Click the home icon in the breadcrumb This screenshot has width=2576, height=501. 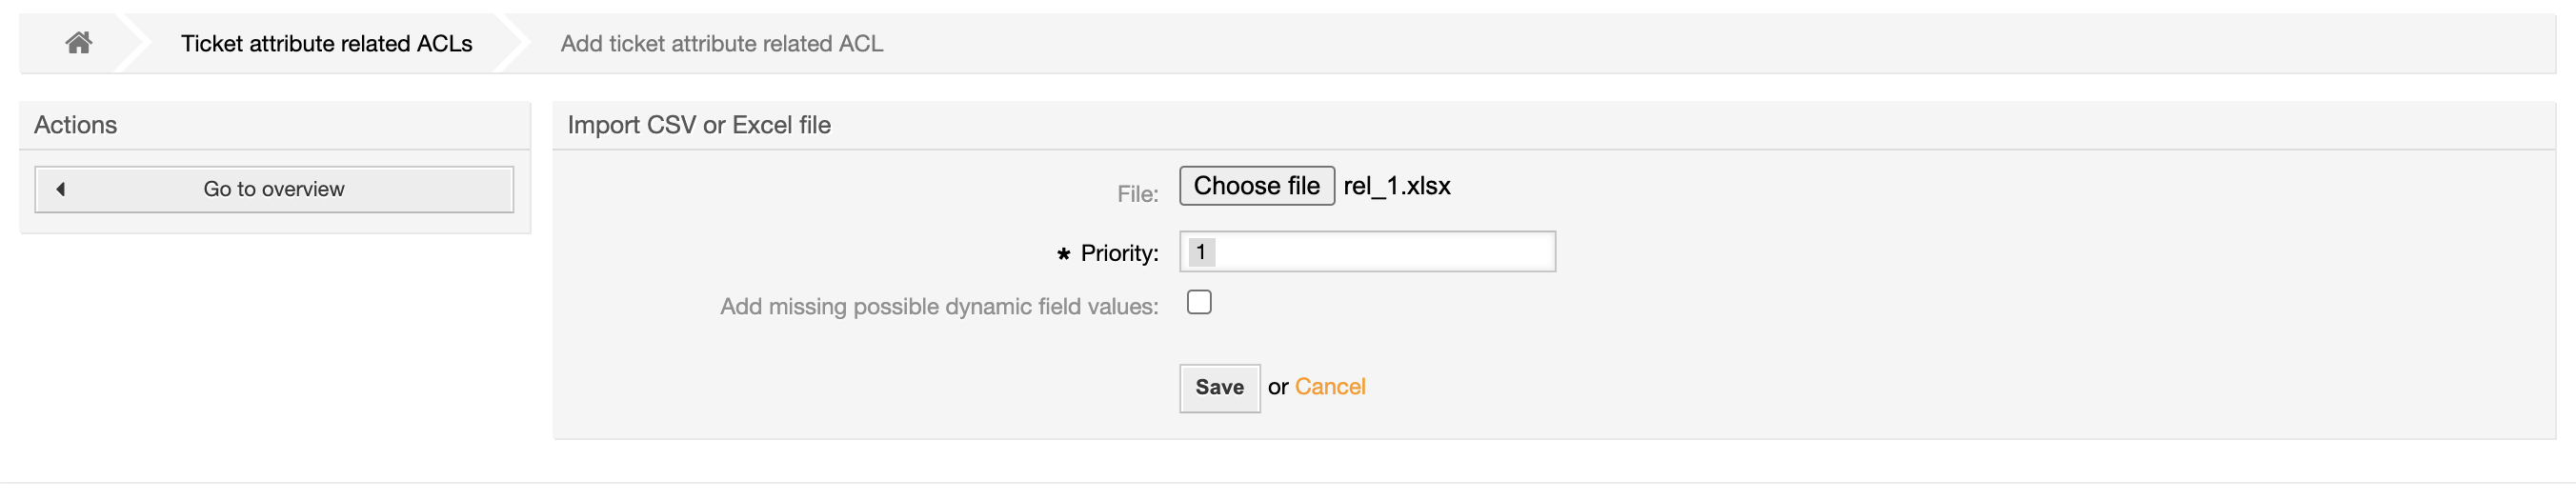click(x=79, y=43)
